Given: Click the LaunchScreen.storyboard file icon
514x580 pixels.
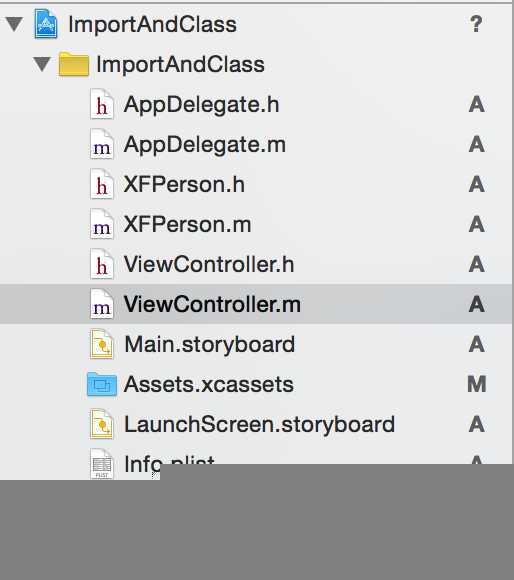Looking at the screenshot, I should pos(102,424).
